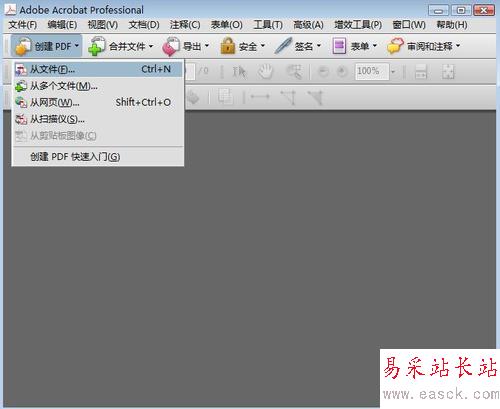Screen dimensions: 500x409
Task: Click the 签名 toolbar label
Action: pyautogui.click(x=304, y=46)
